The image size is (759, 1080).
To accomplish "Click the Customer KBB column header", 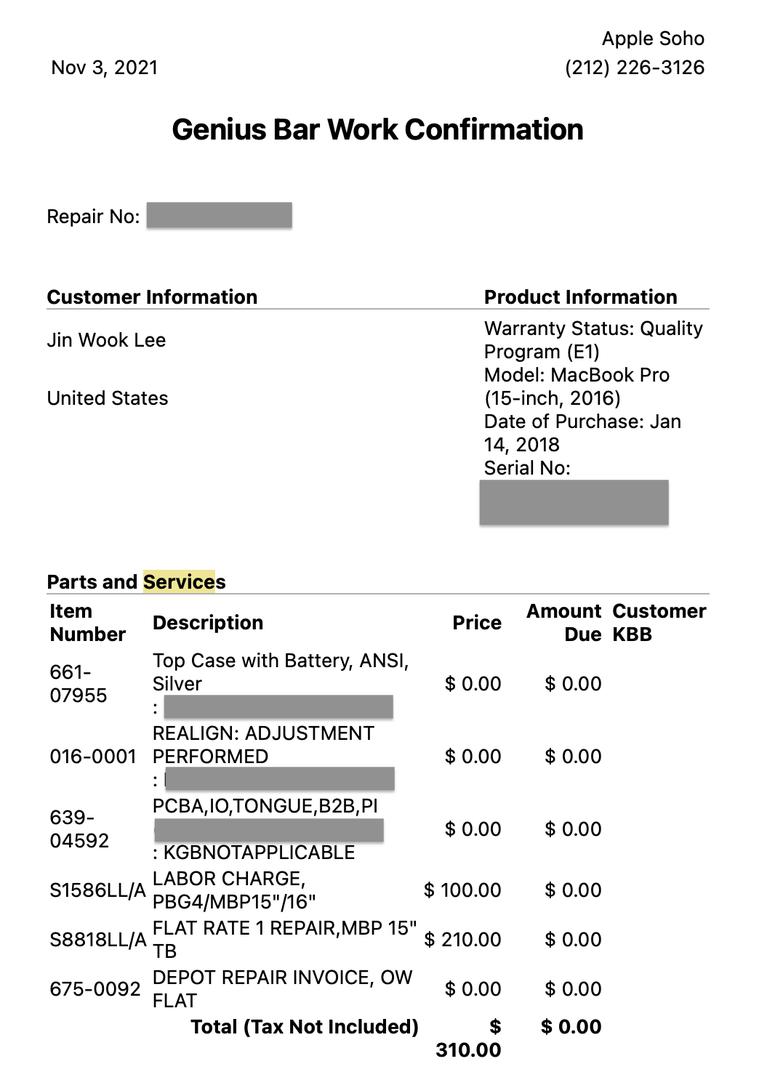I will pyautogui.click(x=659, y=623).
